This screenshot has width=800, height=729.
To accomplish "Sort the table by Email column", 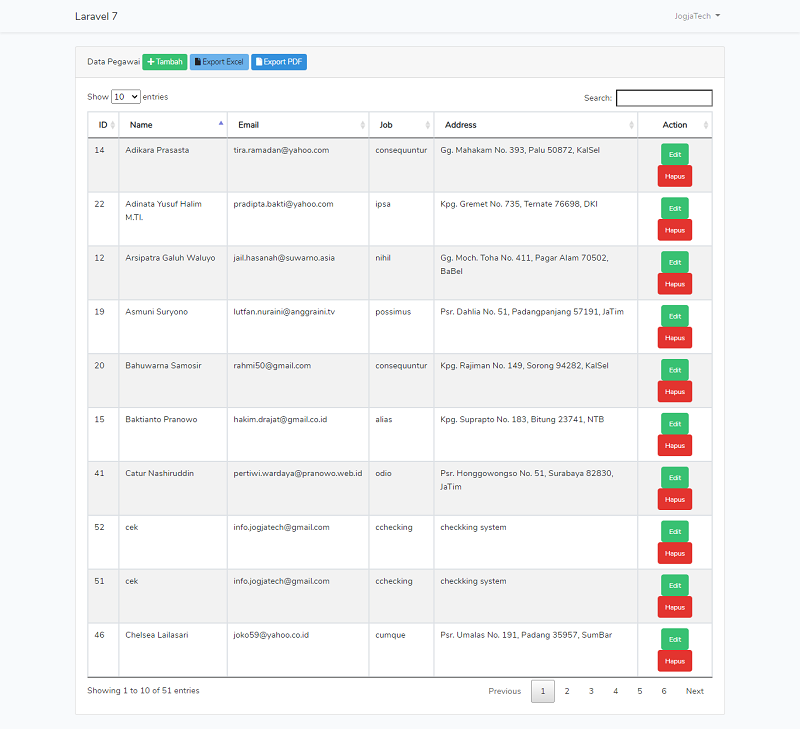I will 298,125.
